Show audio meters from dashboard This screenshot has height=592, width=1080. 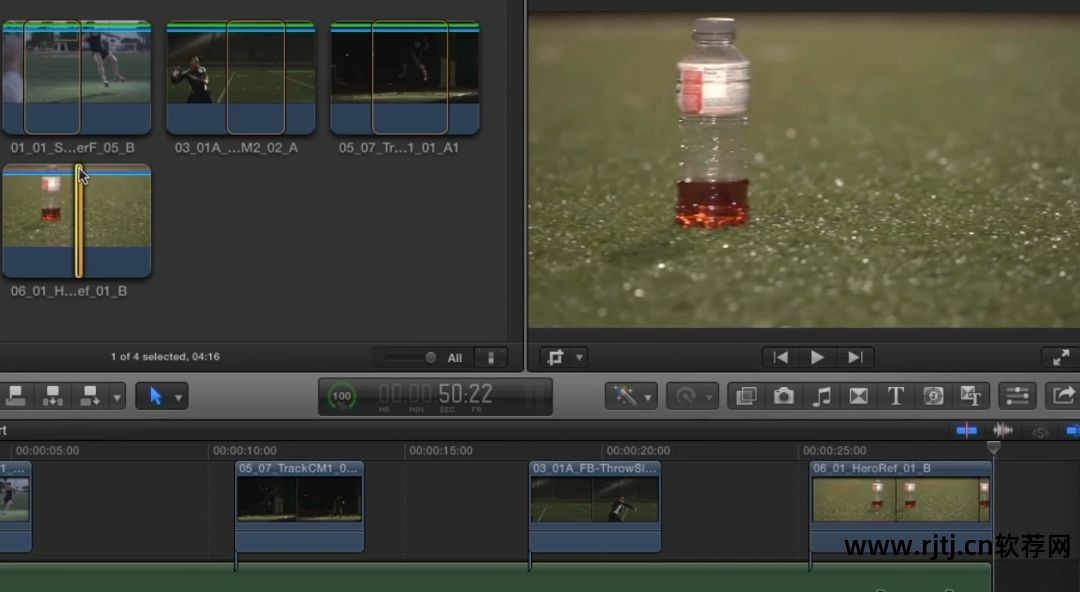point(534,396)
